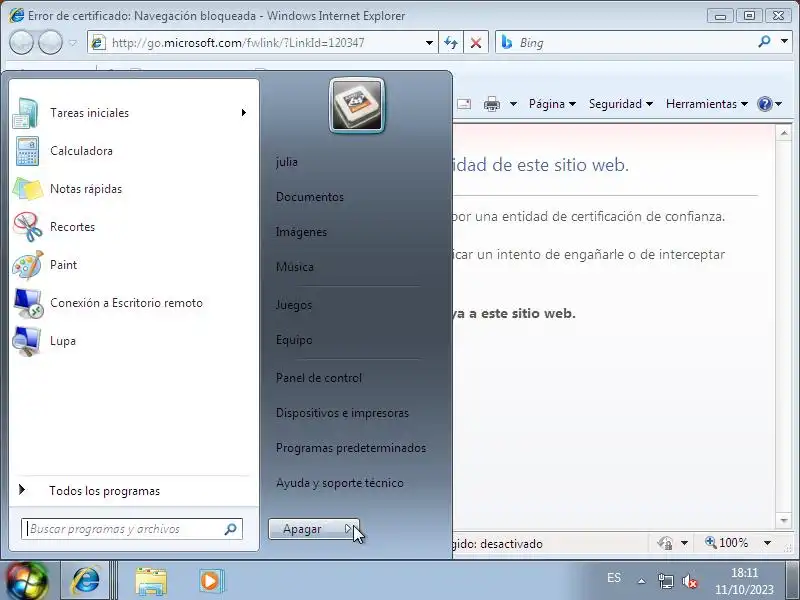
Task: Open the Página menu
Action: point(553,104)
